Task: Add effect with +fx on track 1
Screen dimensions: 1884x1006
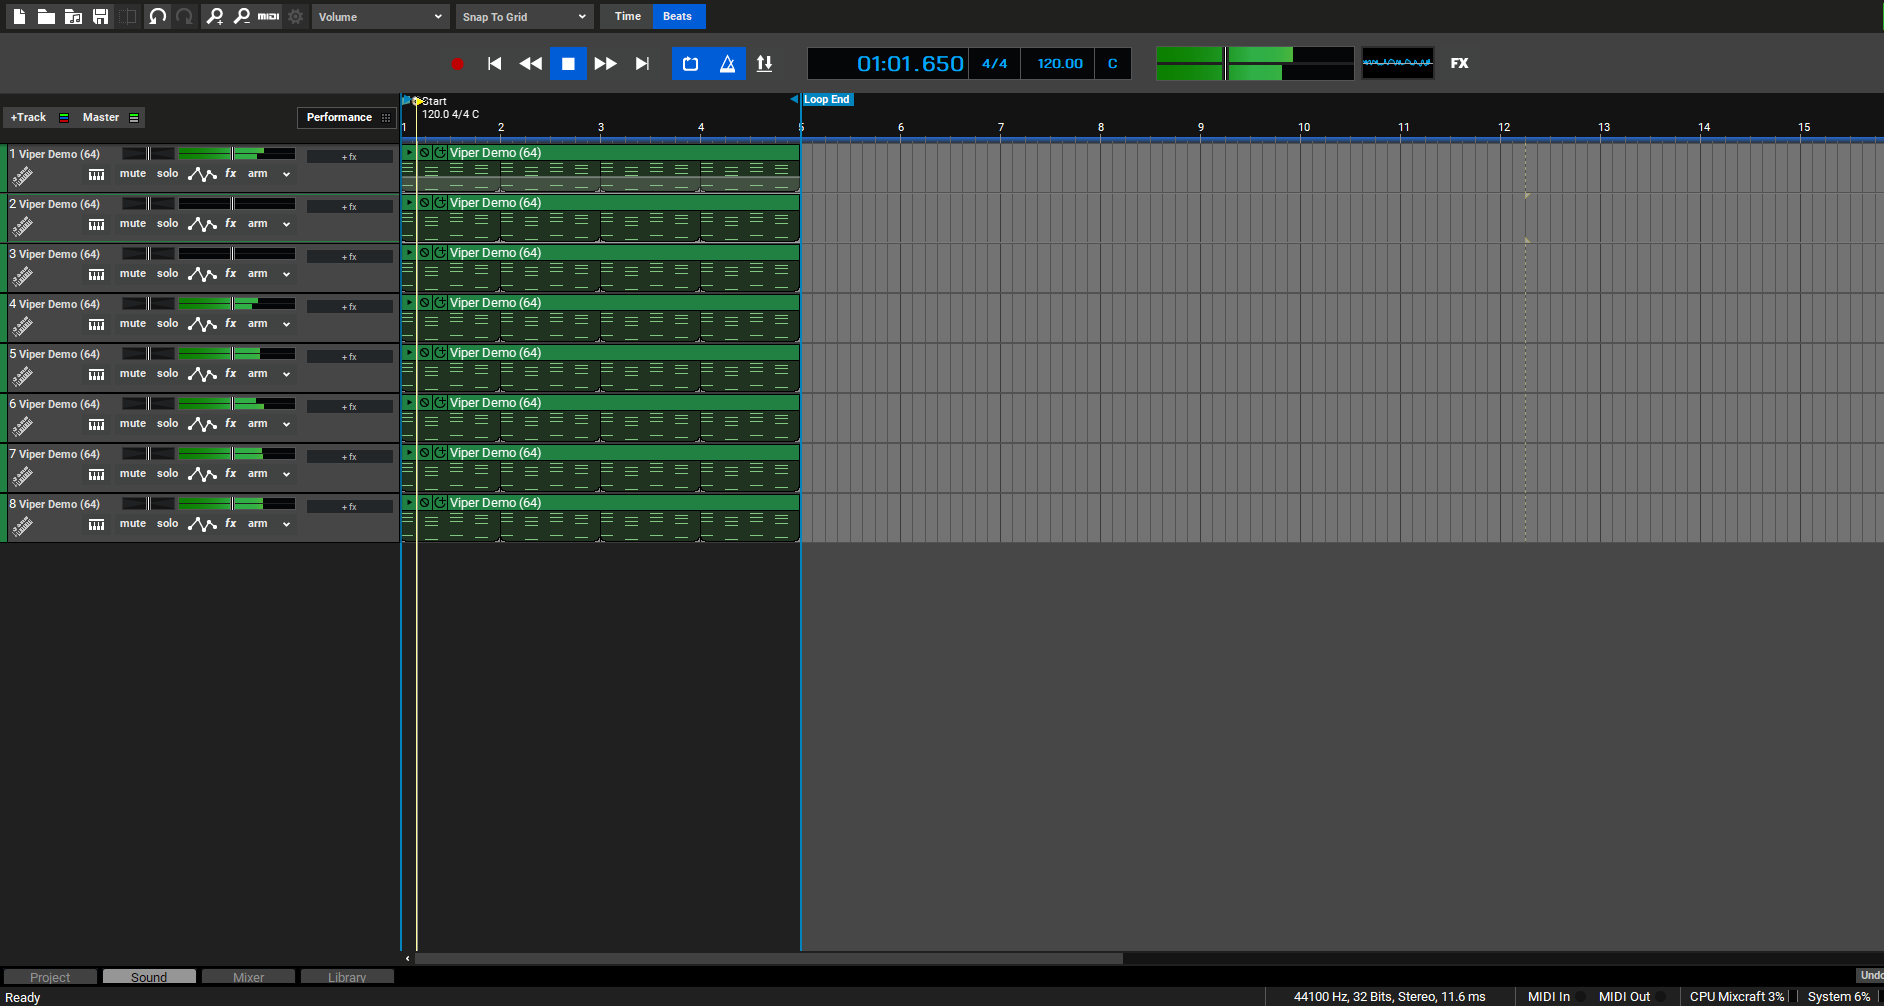Action: pyautogui.click(x=349, y=157)
